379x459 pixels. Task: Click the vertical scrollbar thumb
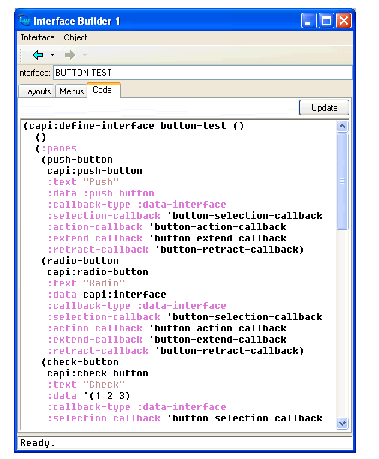(342, 181)
